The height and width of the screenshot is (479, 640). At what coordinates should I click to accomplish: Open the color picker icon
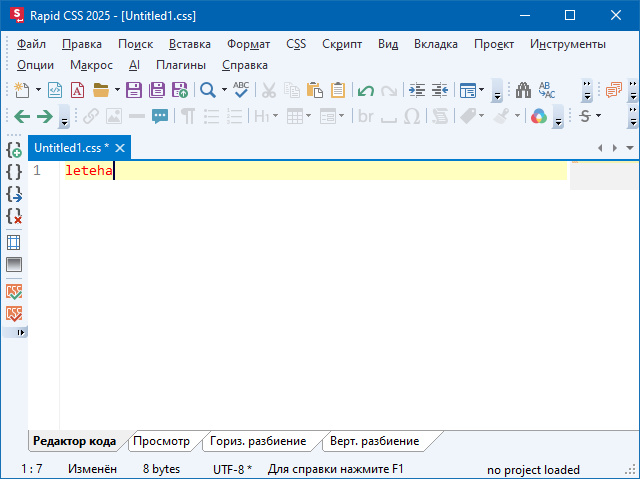pos(539,116)
